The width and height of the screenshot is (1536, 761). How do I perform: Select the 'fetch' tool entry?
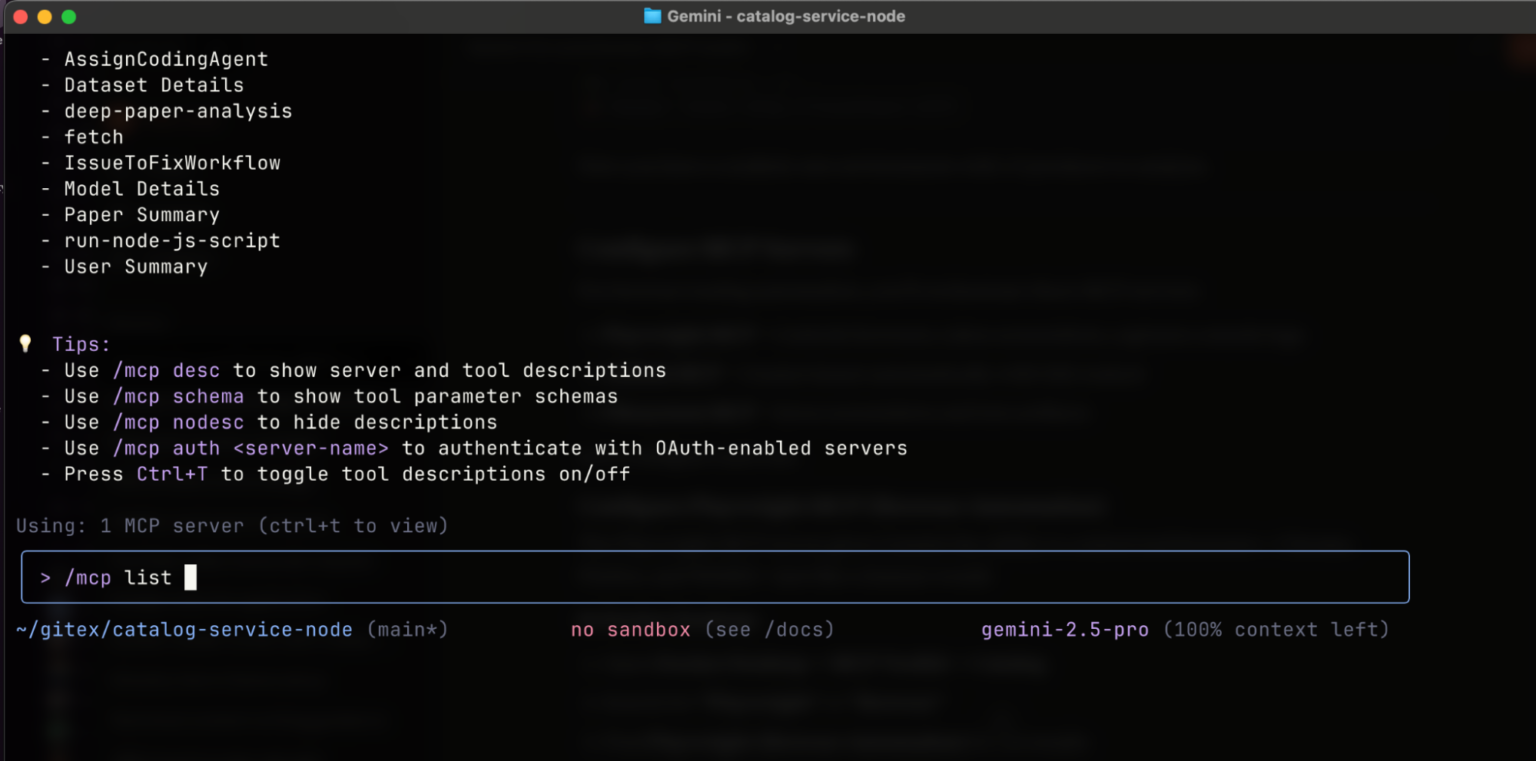tap(93, 137)
